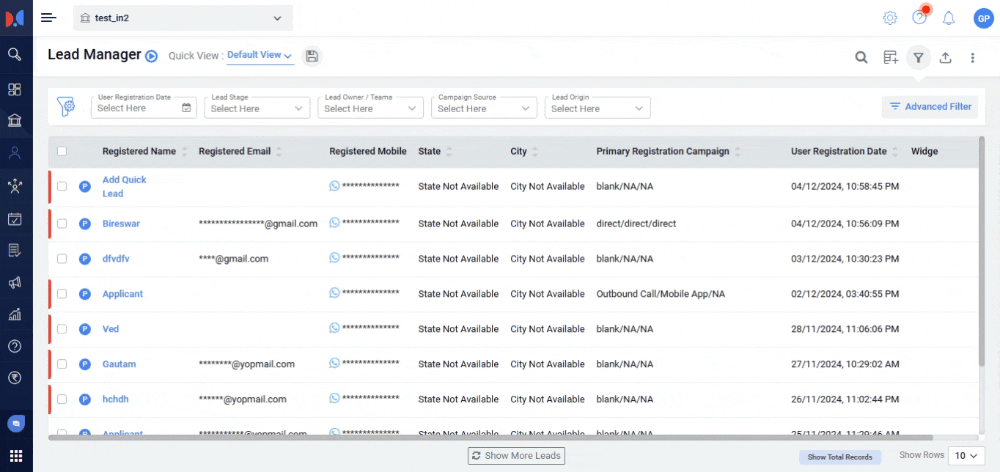1000x472 pixels.
Task: Click the vertical table scrollbar
Action: tap(982, 251)
